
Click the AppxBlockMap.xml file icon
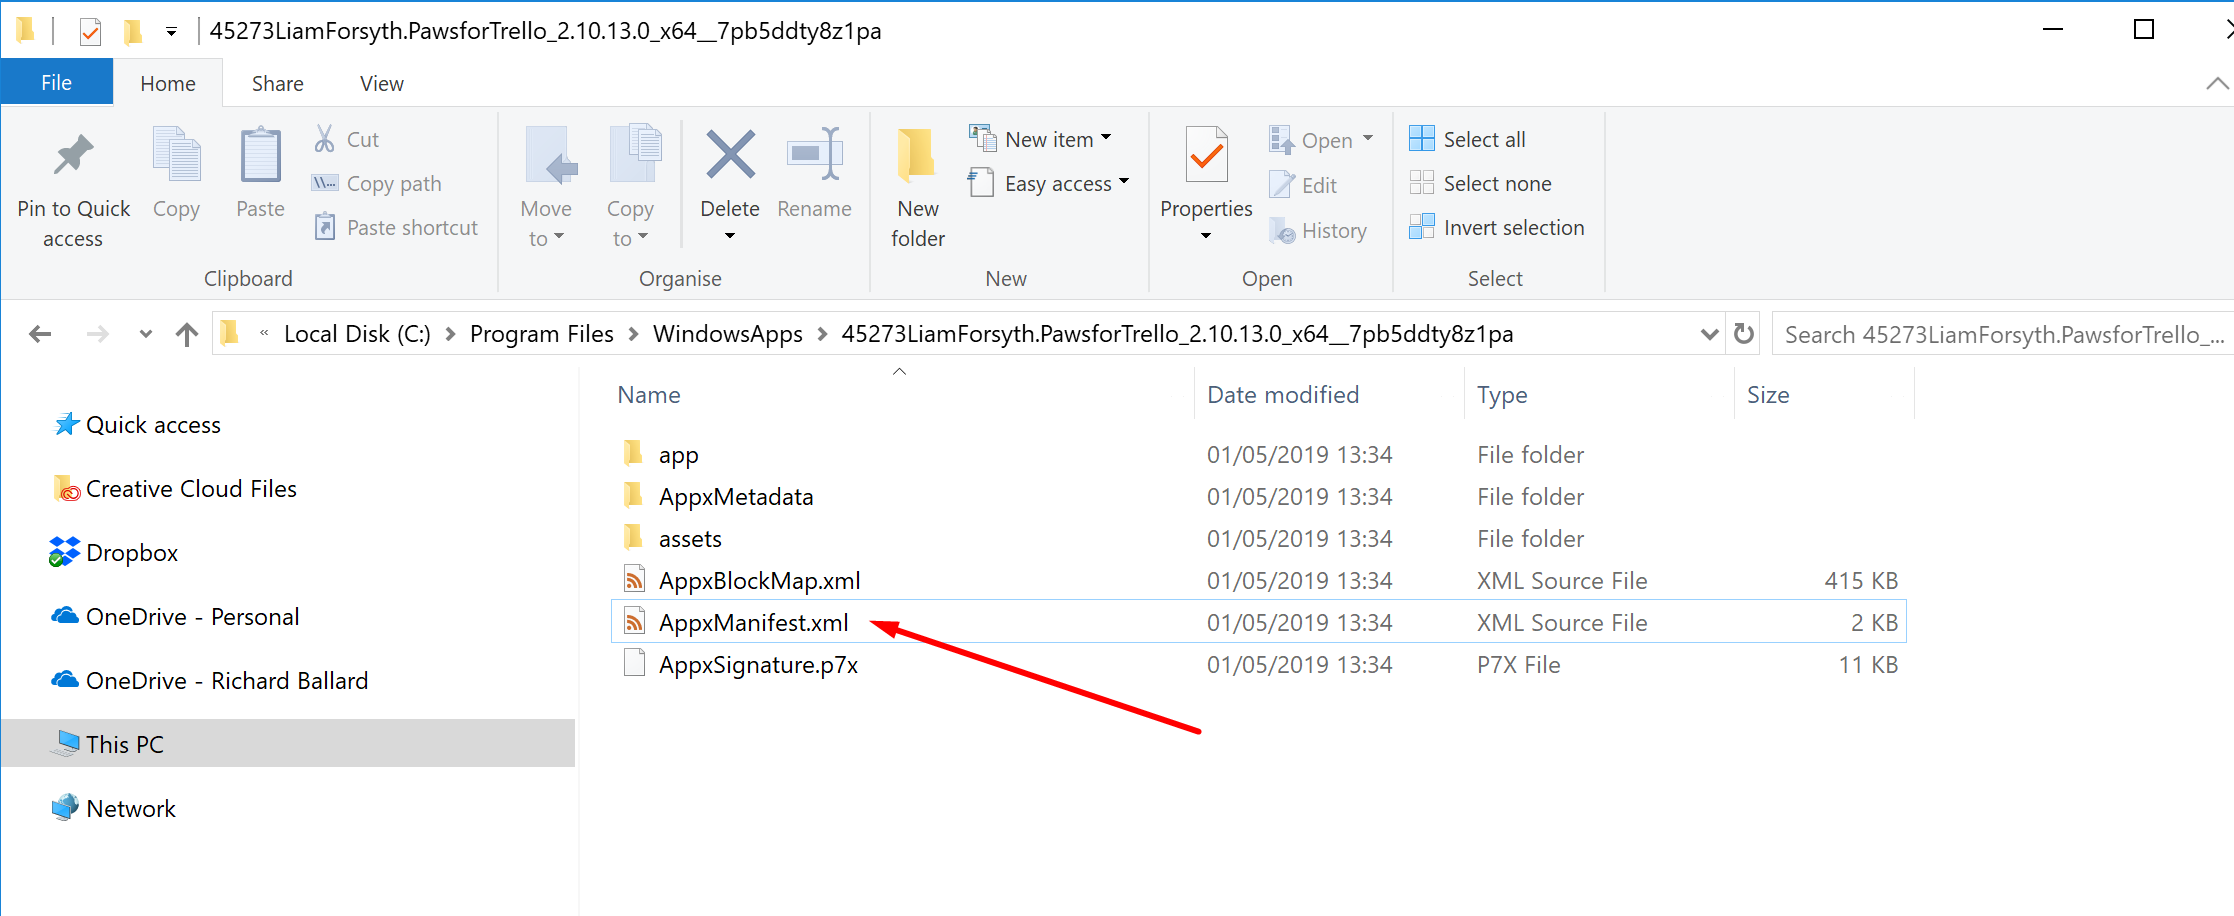[x=634, y=580]
